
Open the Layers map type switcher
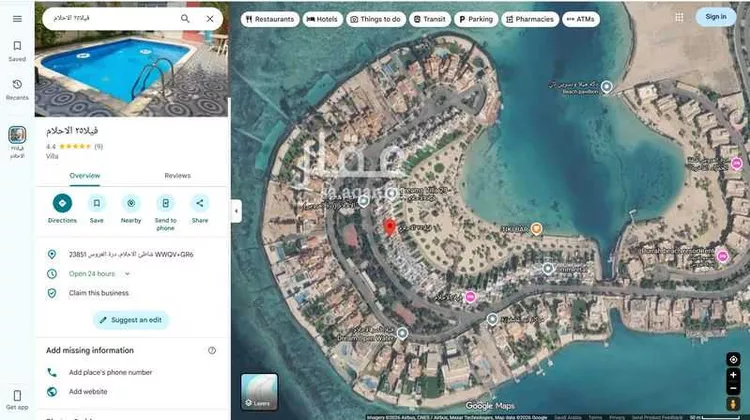click(259, 392)
